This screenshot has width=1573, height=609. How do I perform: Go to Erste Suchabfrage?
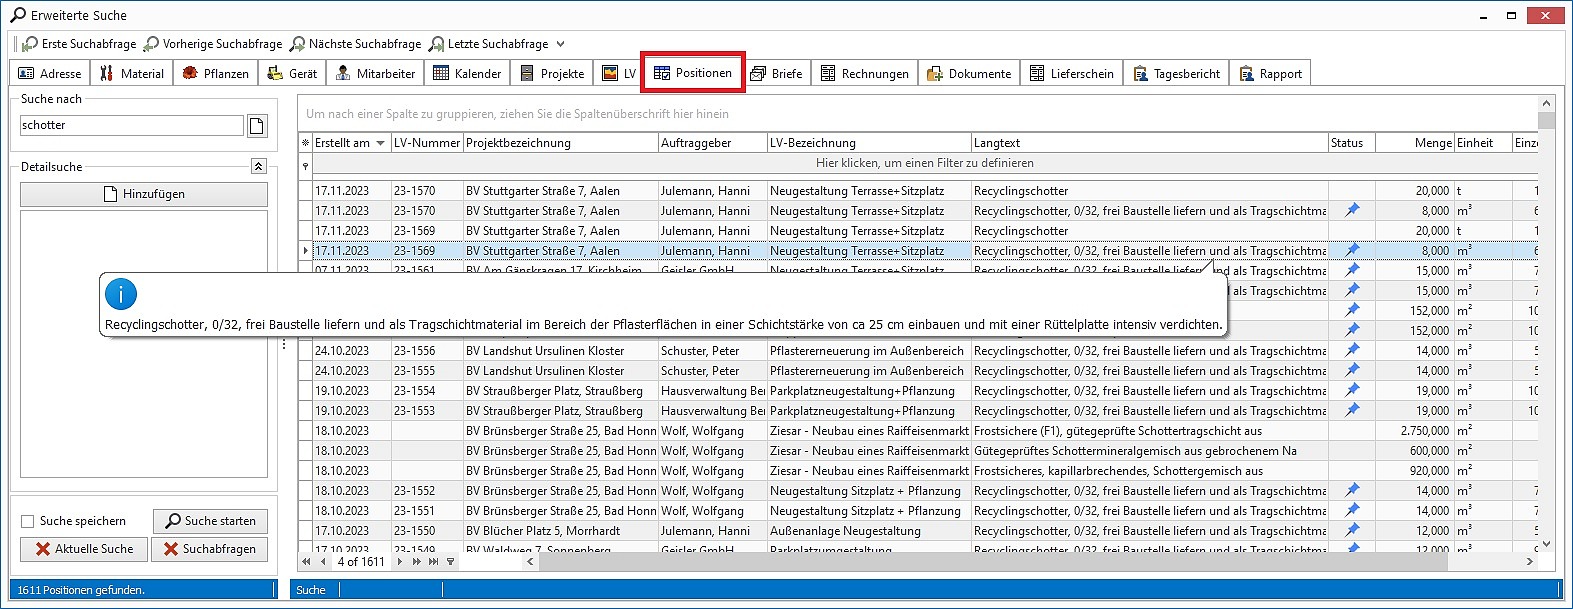(x=80, y=44)
